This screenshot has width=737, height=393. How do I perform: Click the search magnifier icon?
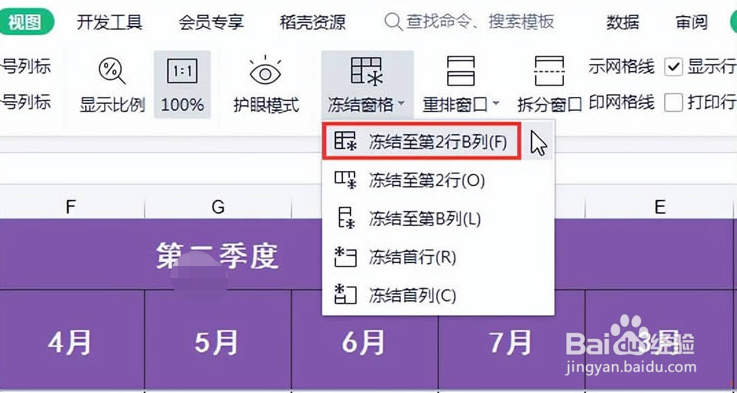tap(393, 22)
